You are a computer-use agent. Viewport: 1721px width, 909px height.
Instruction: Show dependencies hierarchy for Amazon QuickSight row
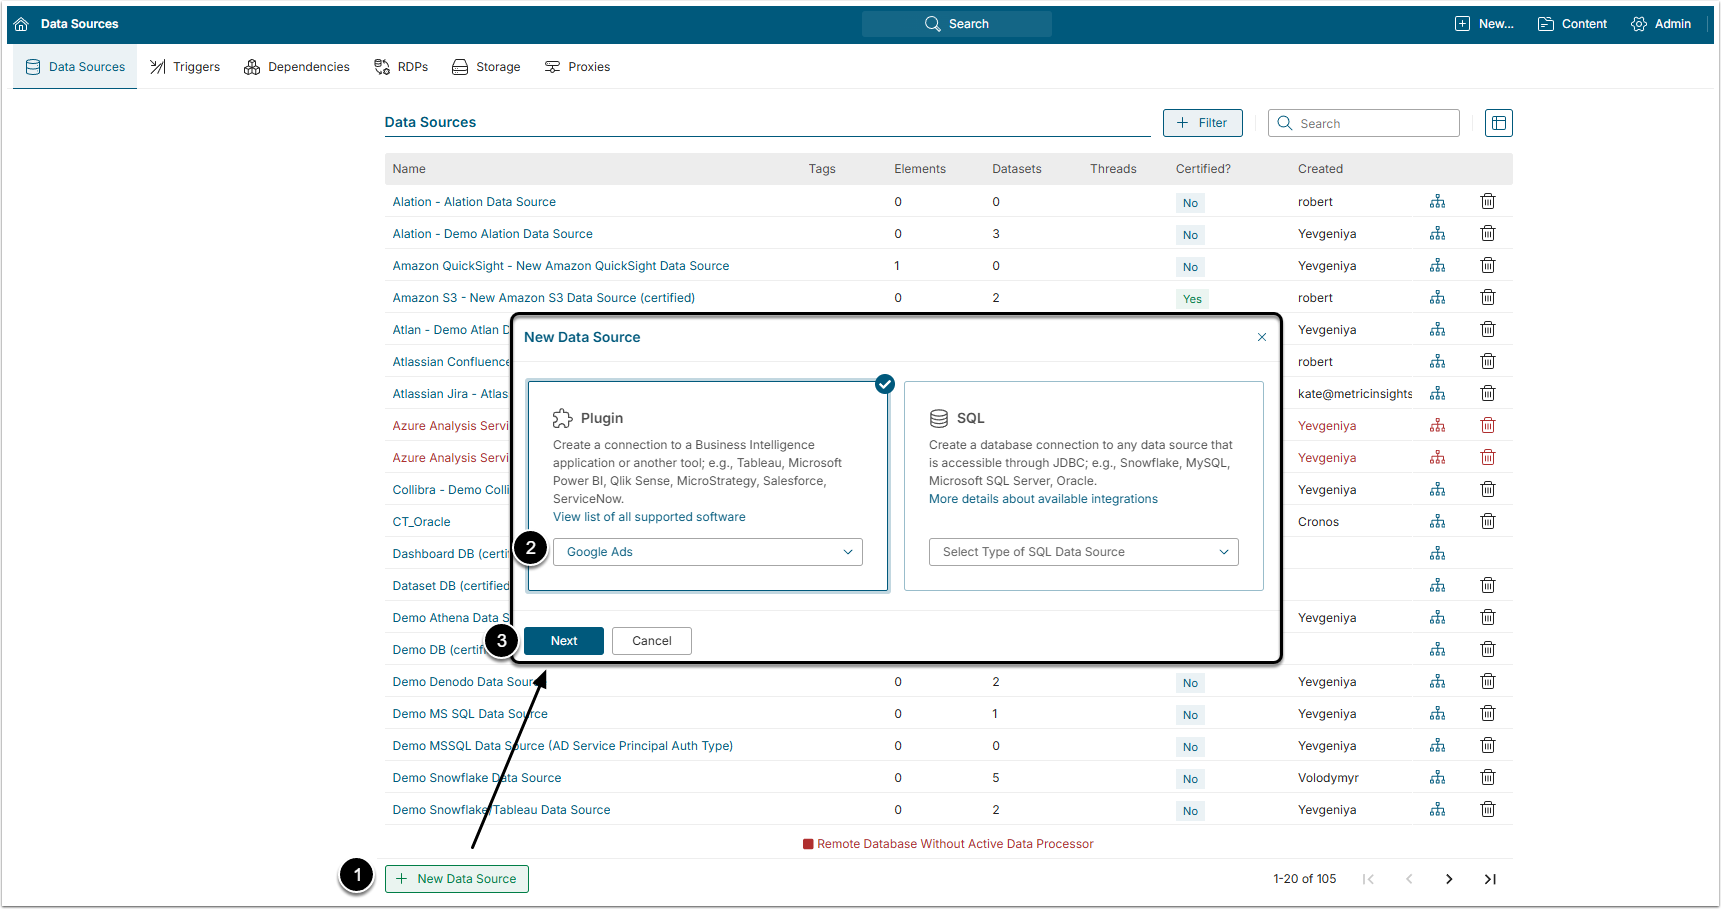point(1437,266)
